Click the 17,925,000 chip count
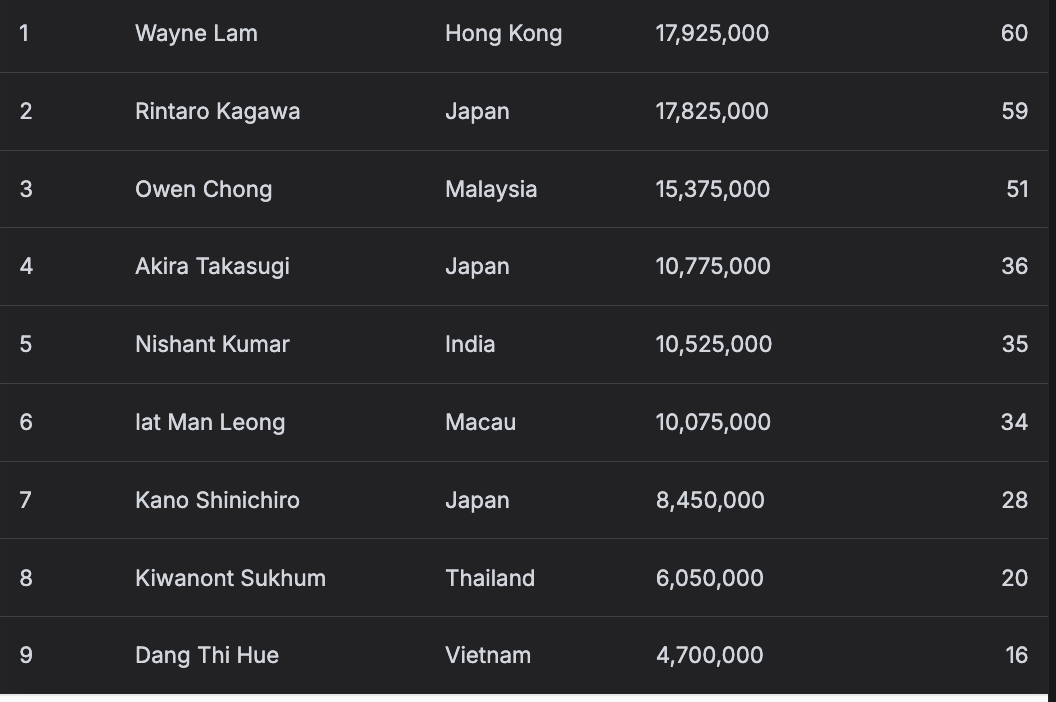This screenshot has width=1056, height=702. pos(712,34)
